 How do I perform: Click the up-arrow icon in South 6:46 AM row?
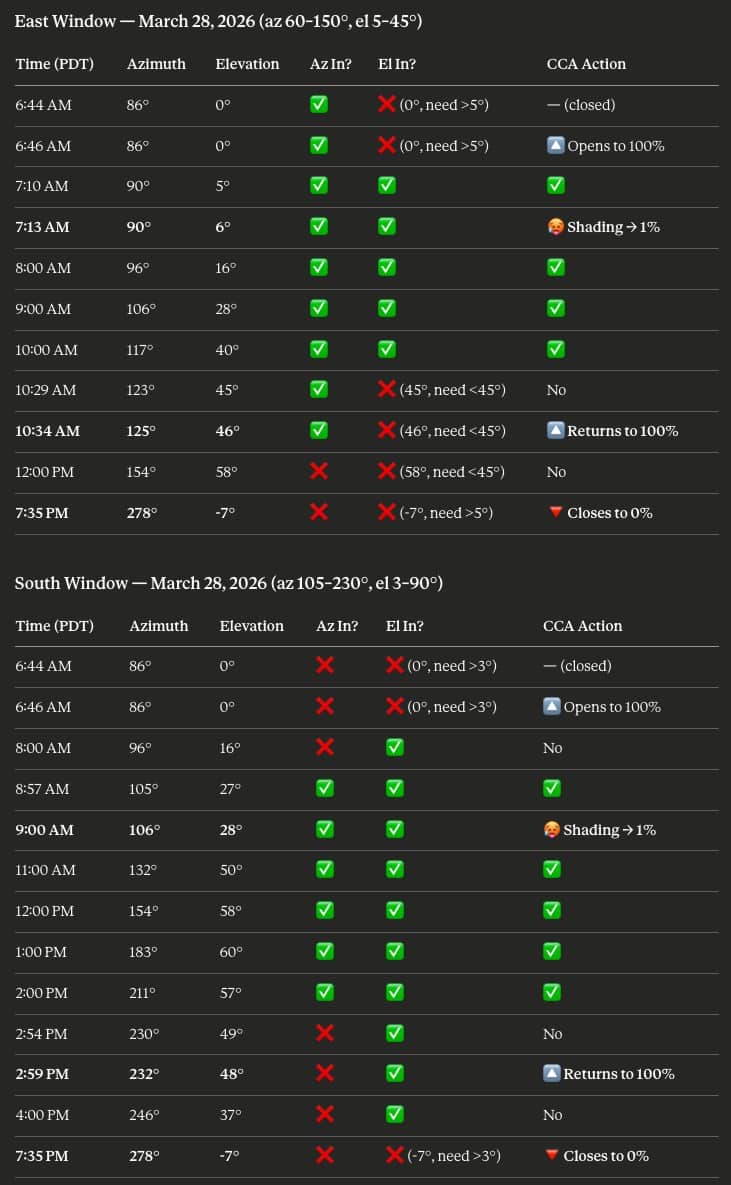coord(552,707)
